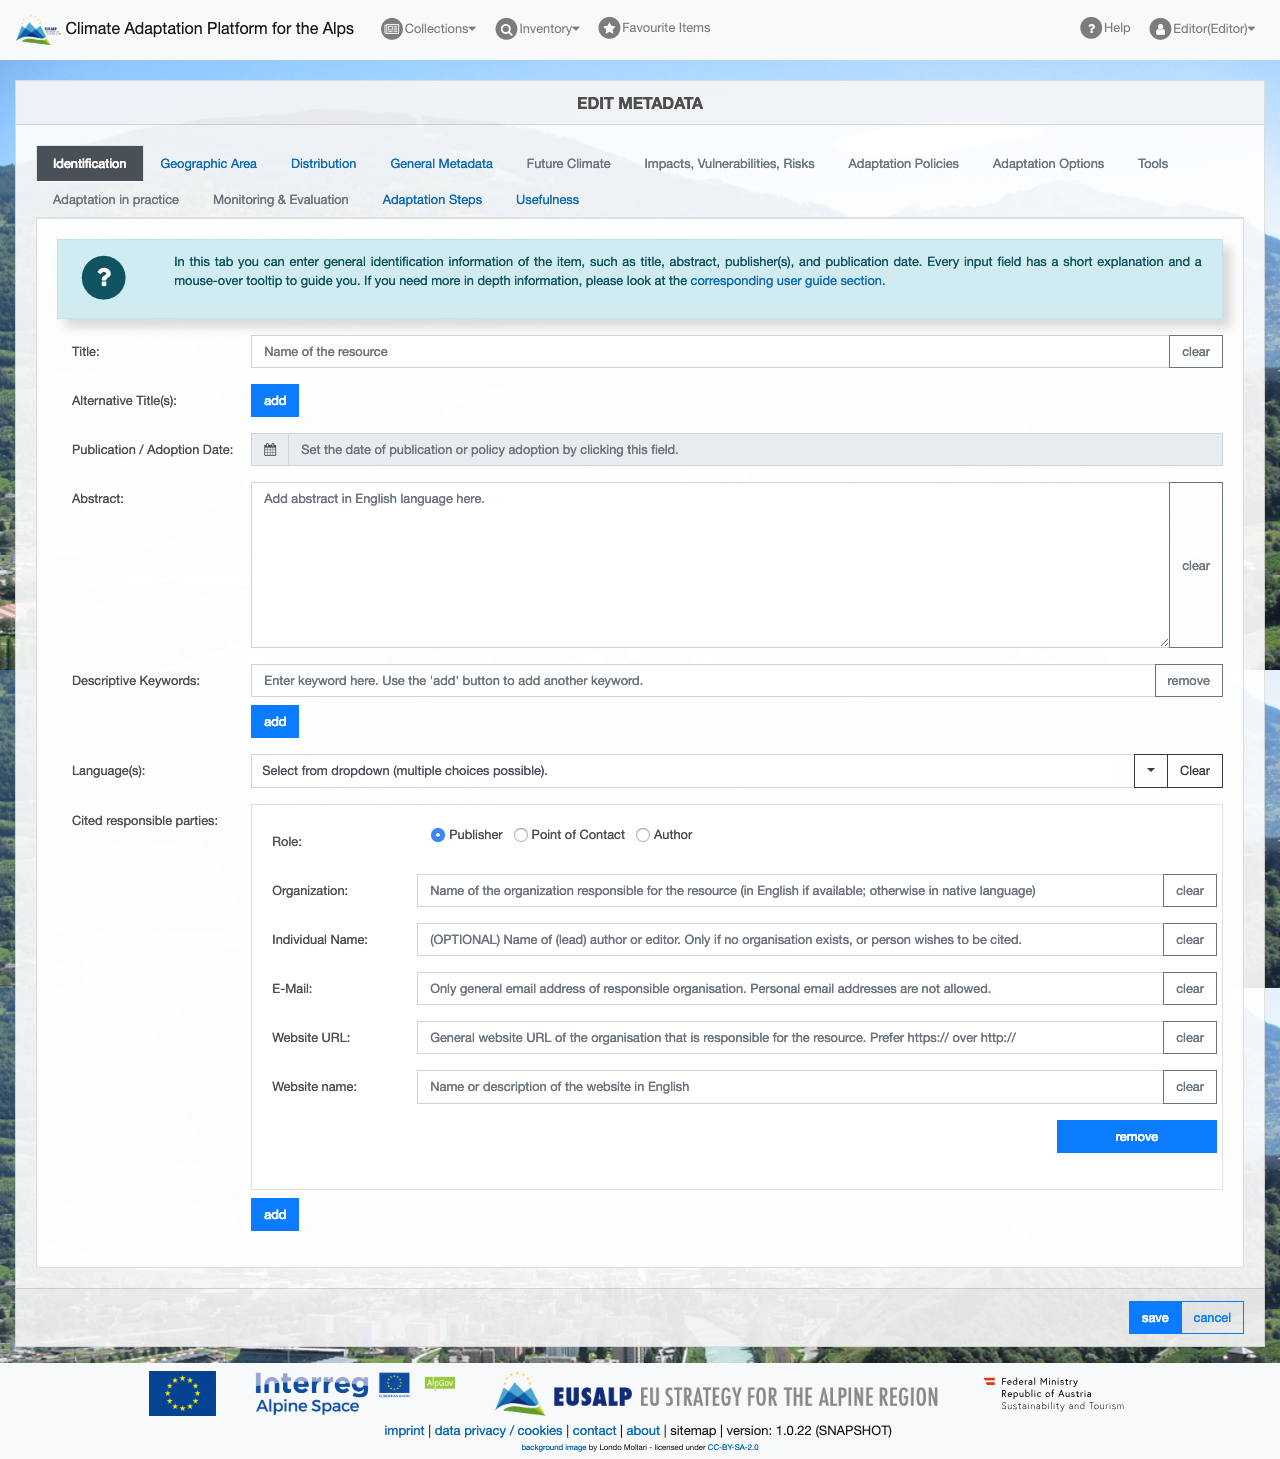
Task: Click the data privacy / cookies footer link
Action: point(498,1430)
